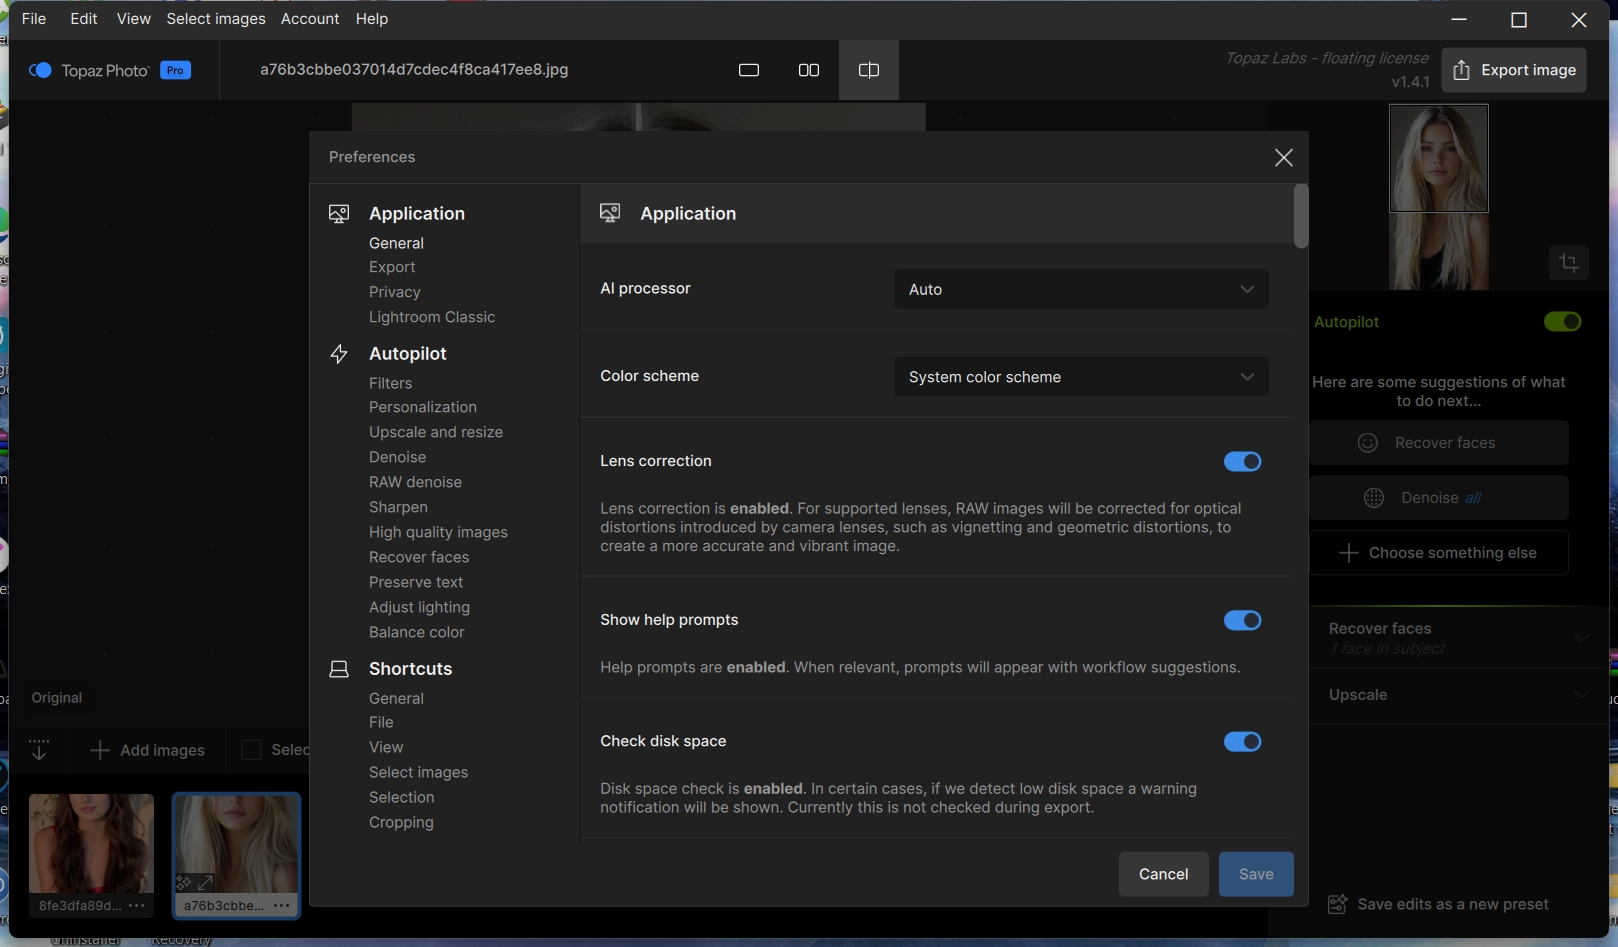The width and height of the screenshot is (1618, 947).
Task: Click Choose something else button
Action: 1438,553
